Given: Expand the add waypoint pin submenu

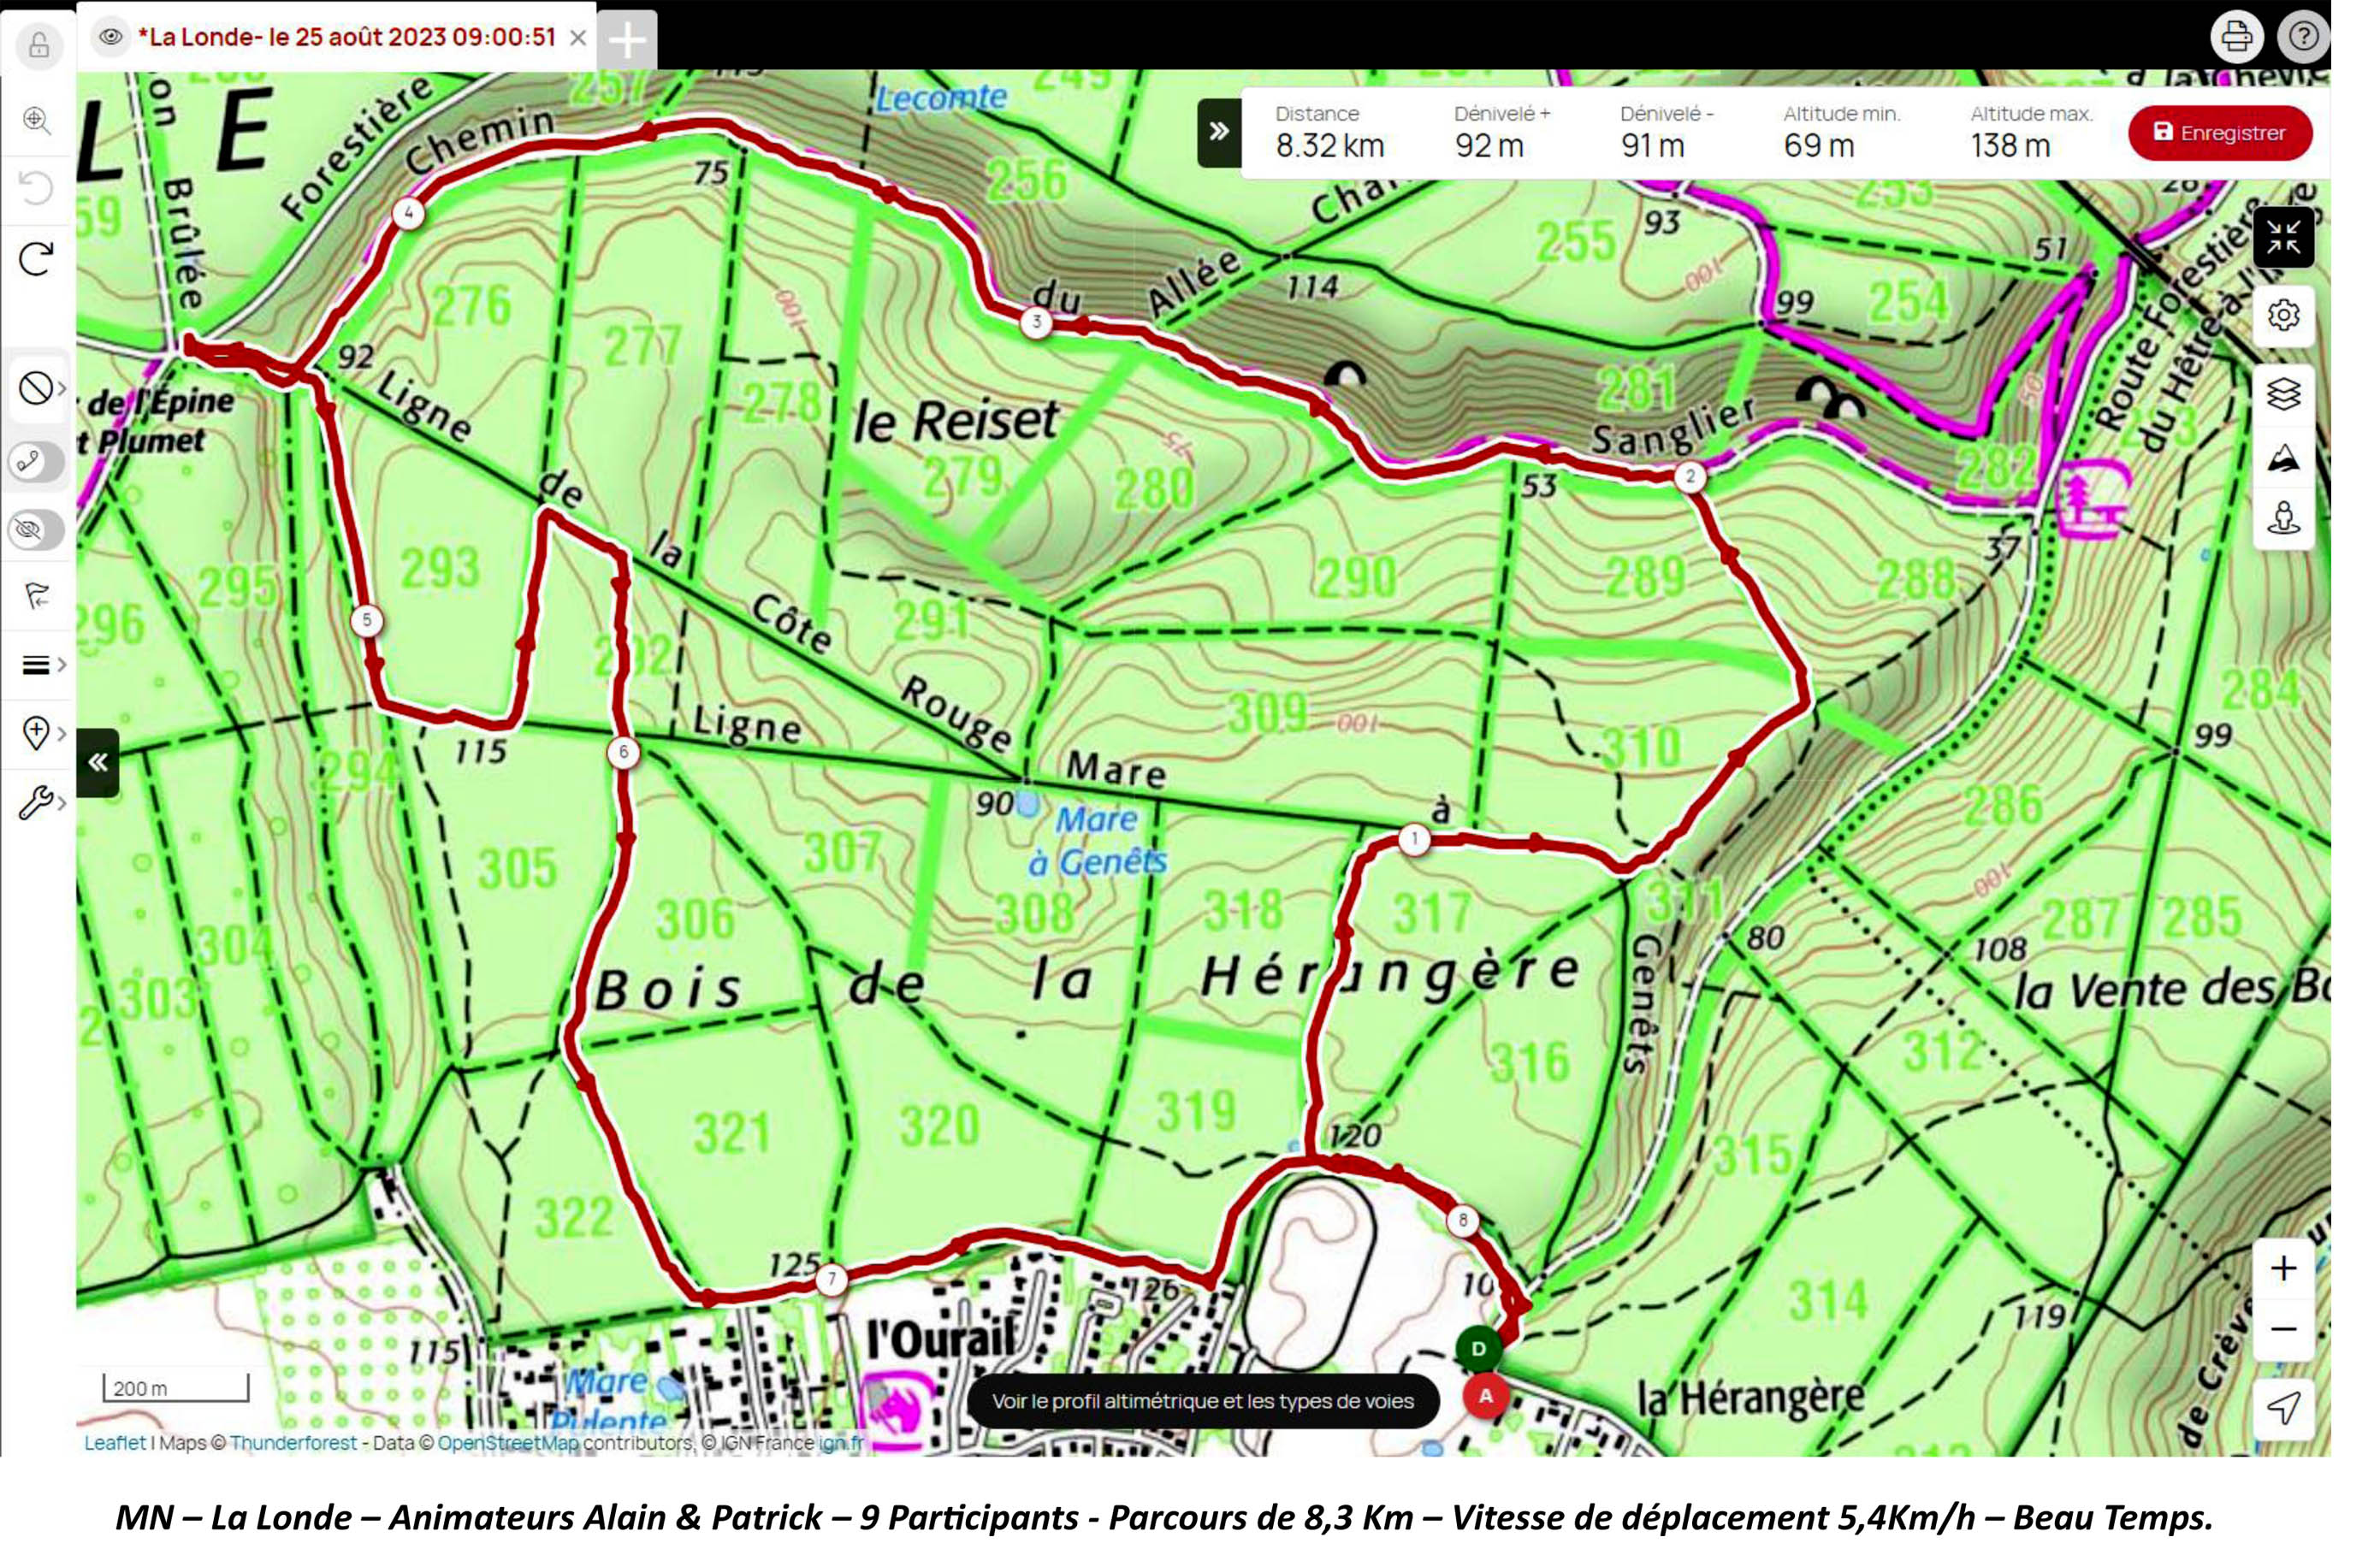Looking at the screenshot, I should [41, 733].
